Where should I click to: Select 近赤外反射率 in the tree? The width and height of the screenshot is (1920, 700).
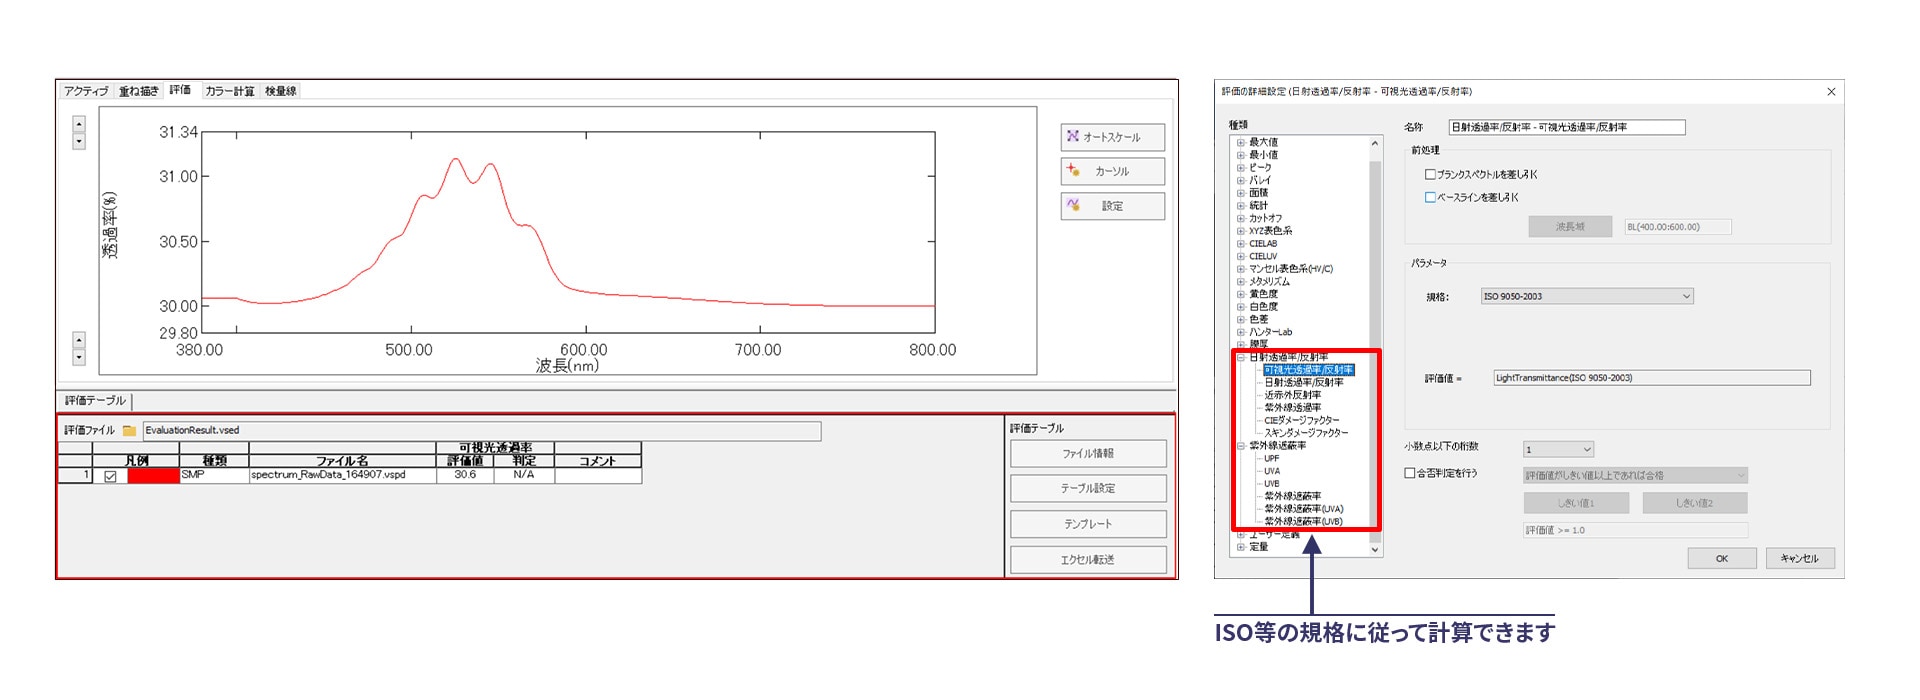tap(1293, 395)
